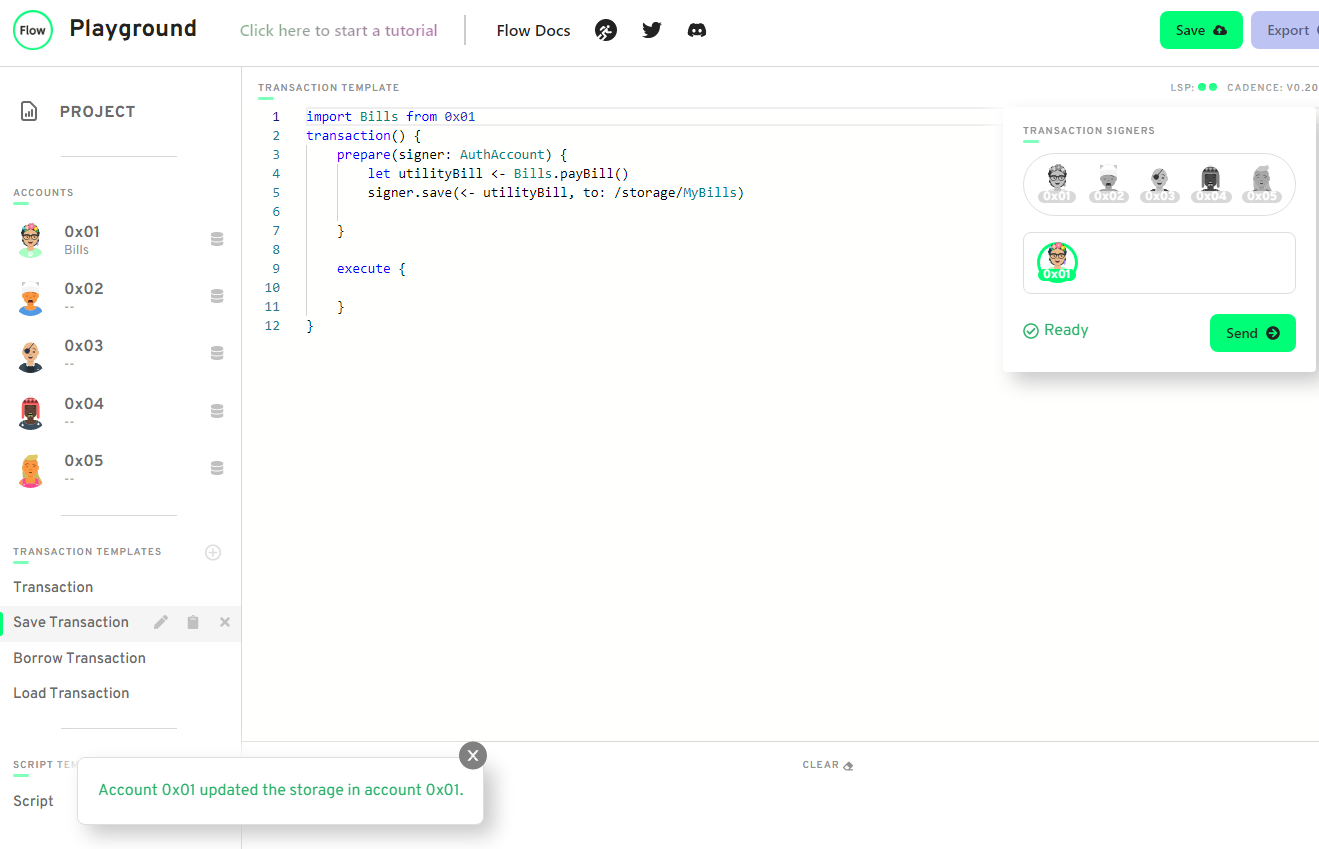This screenshot has height=849, width=1319.
Task: Toggle signer 0x05 avatar in signers list
Action: click(x=1262, y=184)
